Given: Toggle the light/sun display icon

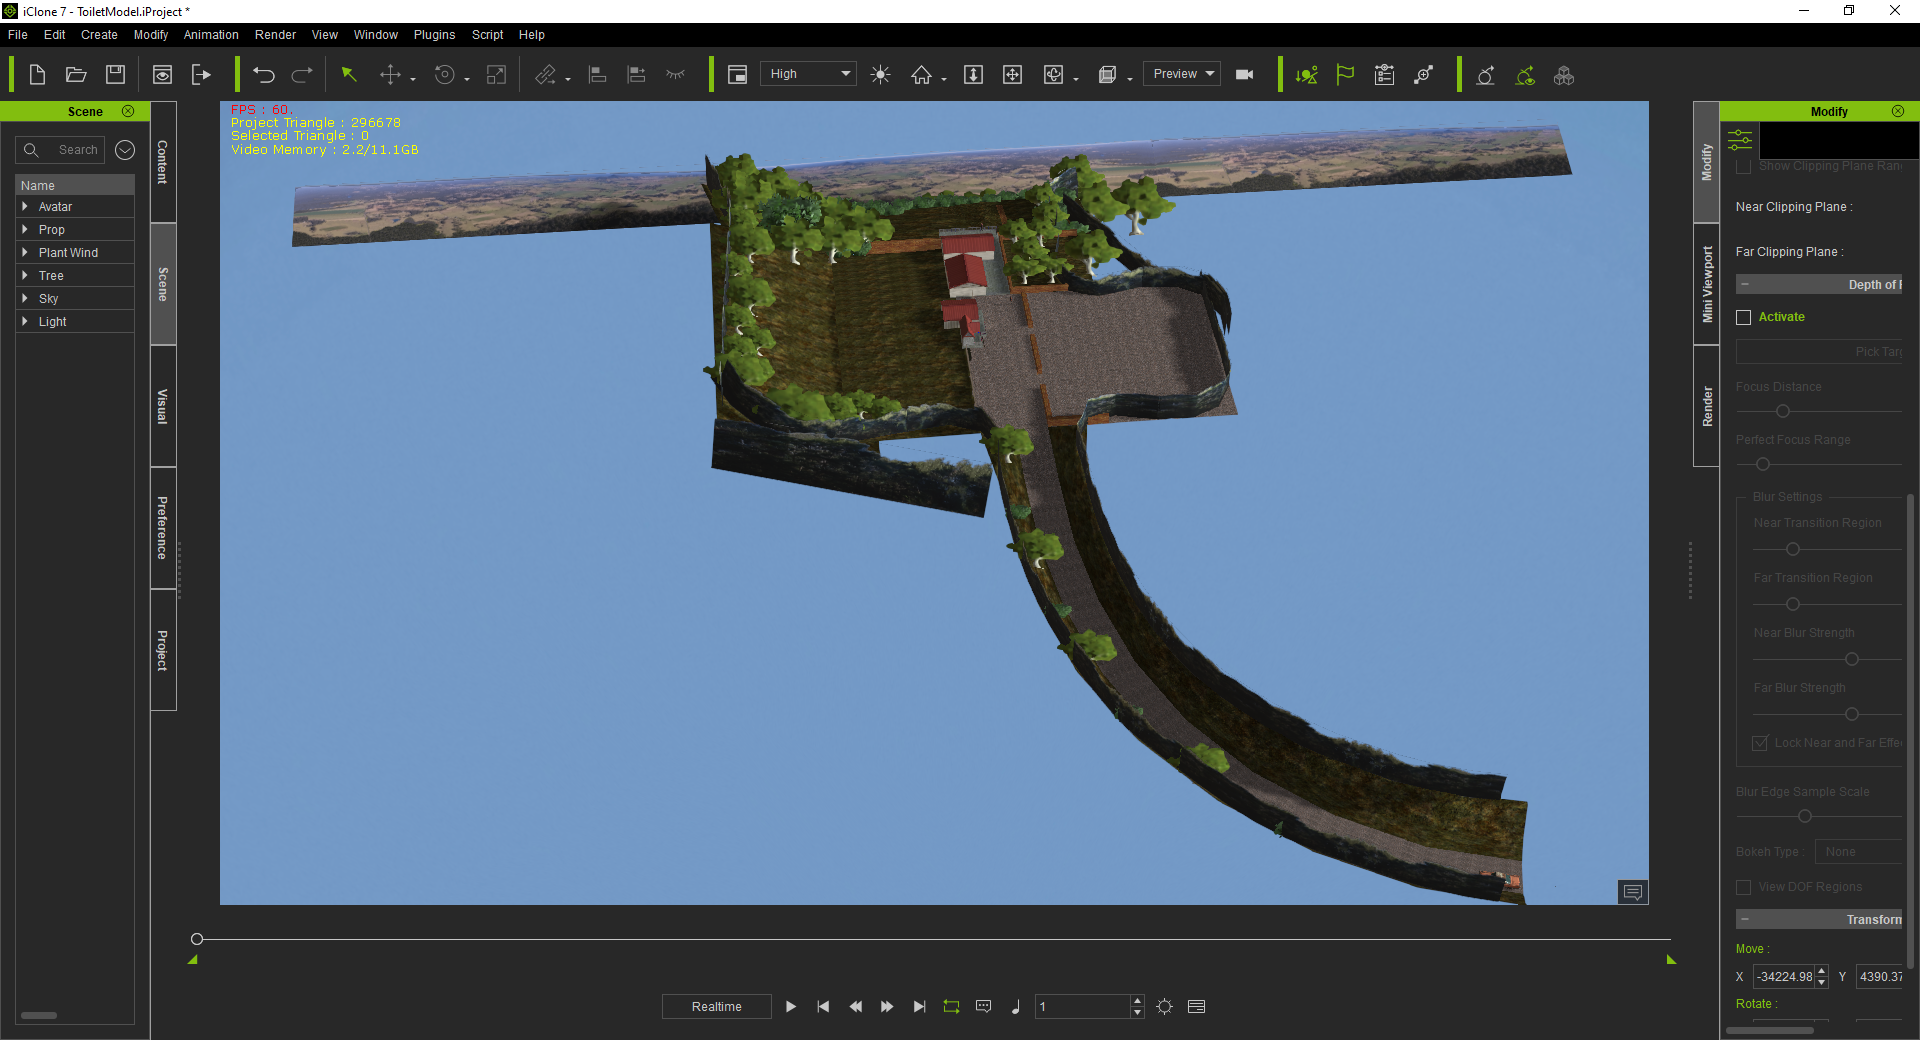Looking at the screenshot, I should point(880,75).
